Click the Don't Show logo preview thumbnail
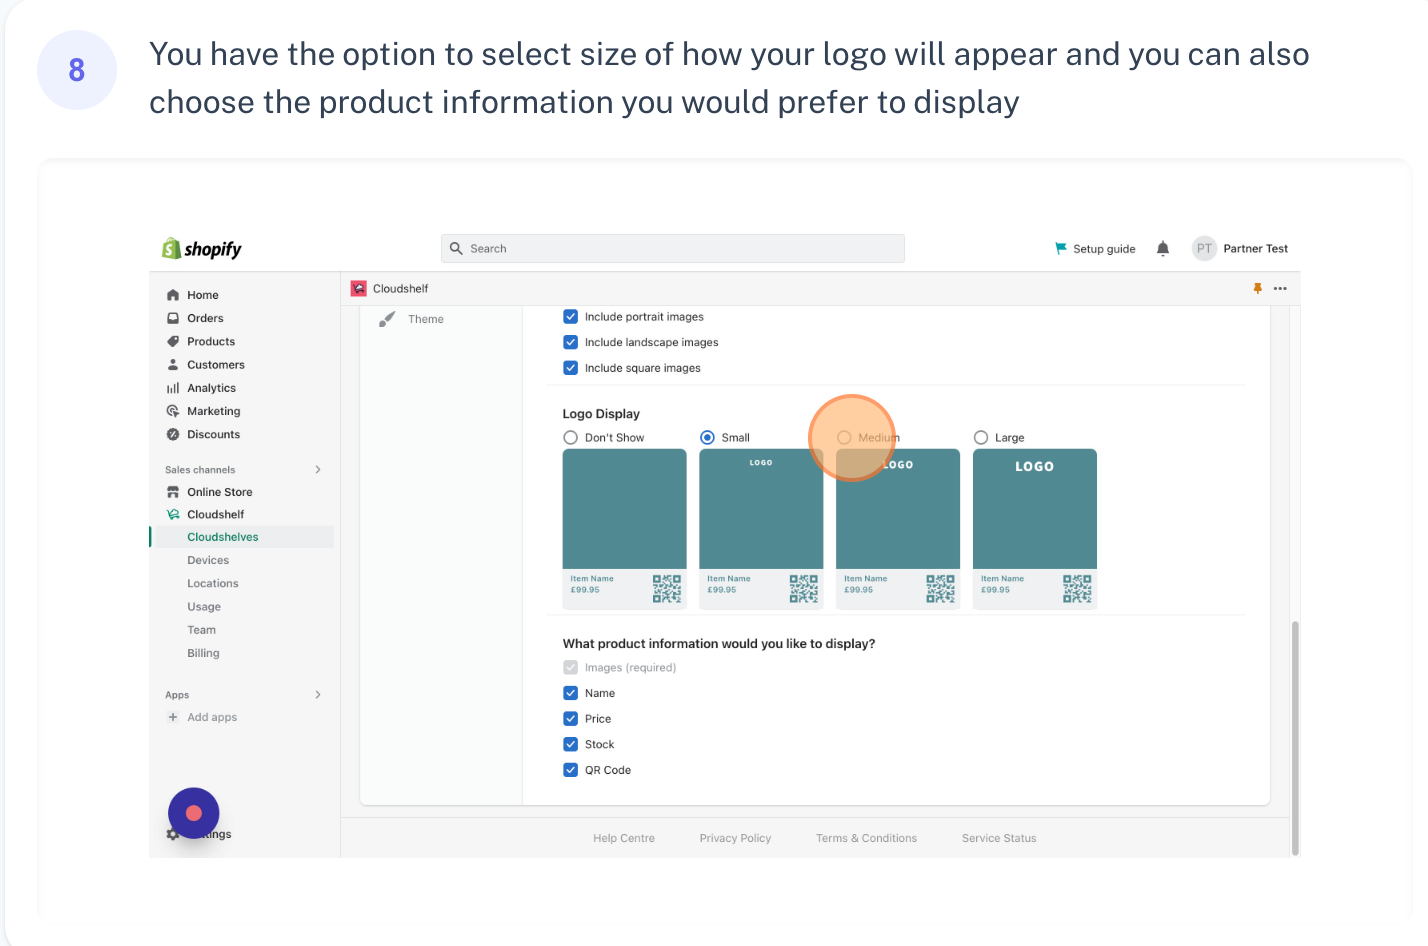 tap(625, 528)
